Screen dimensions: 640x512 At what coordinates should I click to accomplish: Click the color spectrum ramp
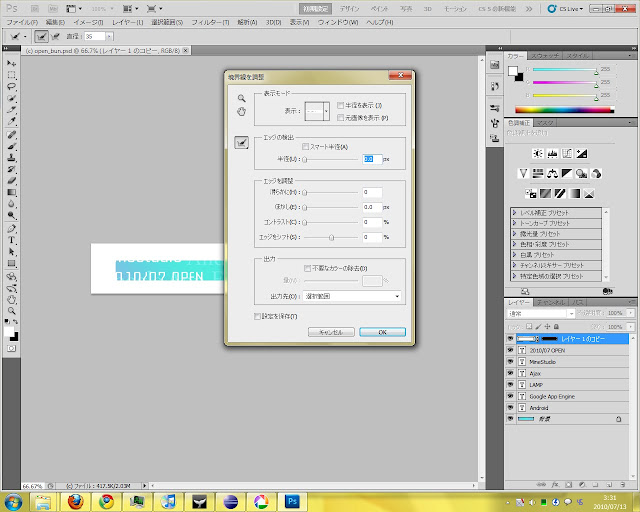point(564,109)
